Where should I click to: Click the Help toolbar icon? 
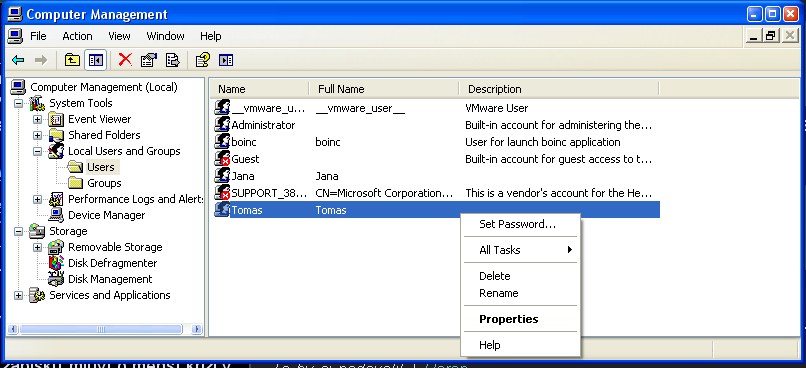[203, 60]
